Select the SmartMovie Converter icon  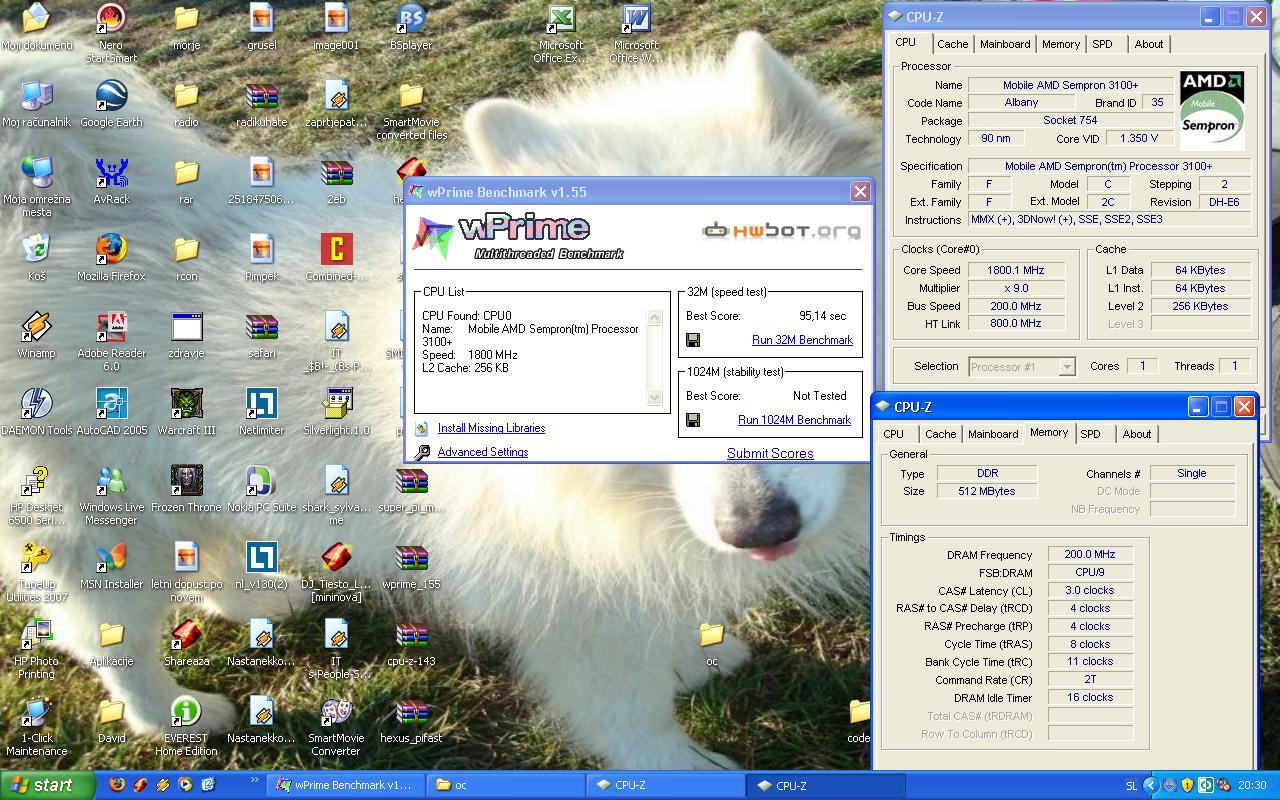click(336, 711)
